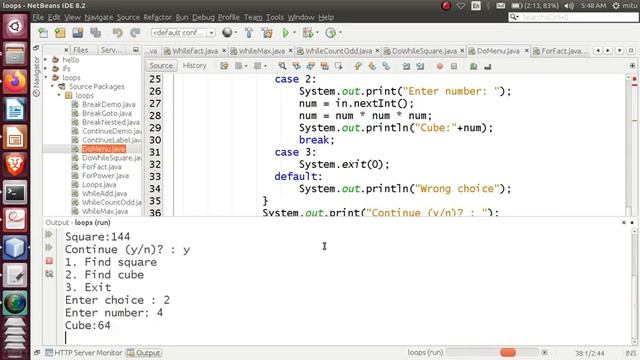The height and width of the screenshot is (360, 640).
Task: Click the Debug Project icon
Action: (308, 33)
